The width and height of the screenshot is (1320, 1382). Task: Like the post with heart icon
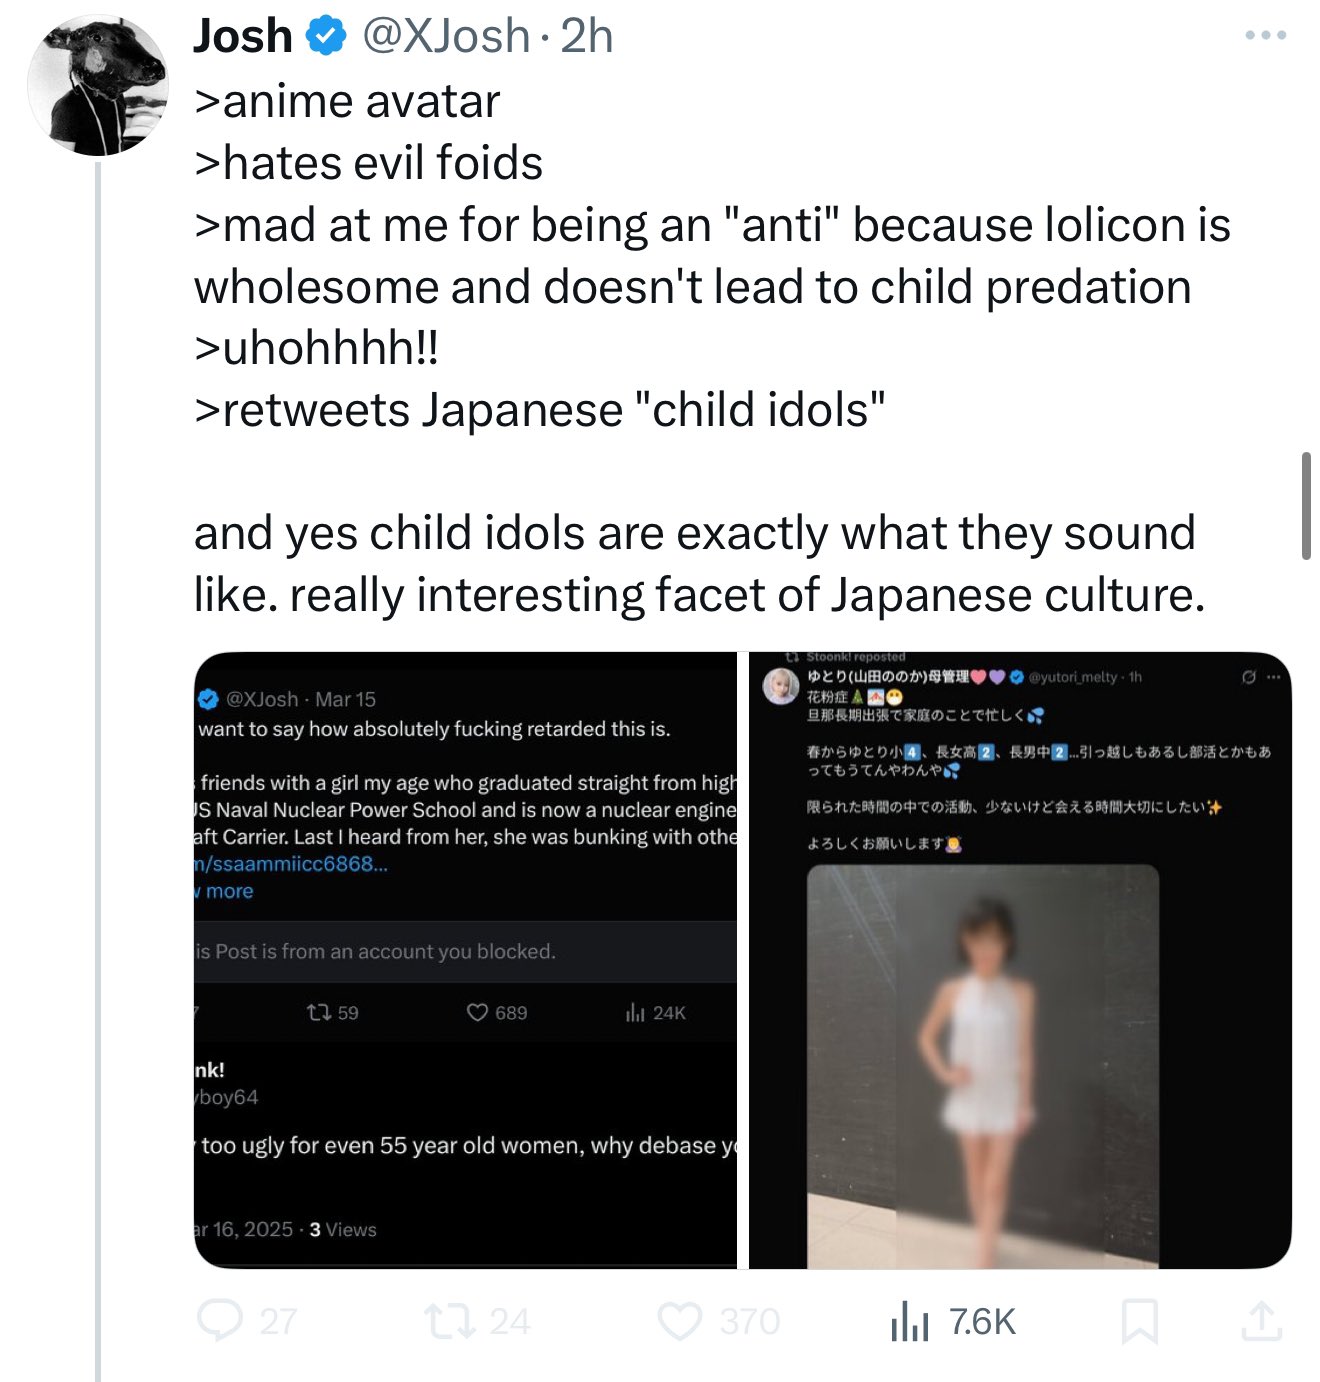pyautogui.click(x=679, y=1321)
